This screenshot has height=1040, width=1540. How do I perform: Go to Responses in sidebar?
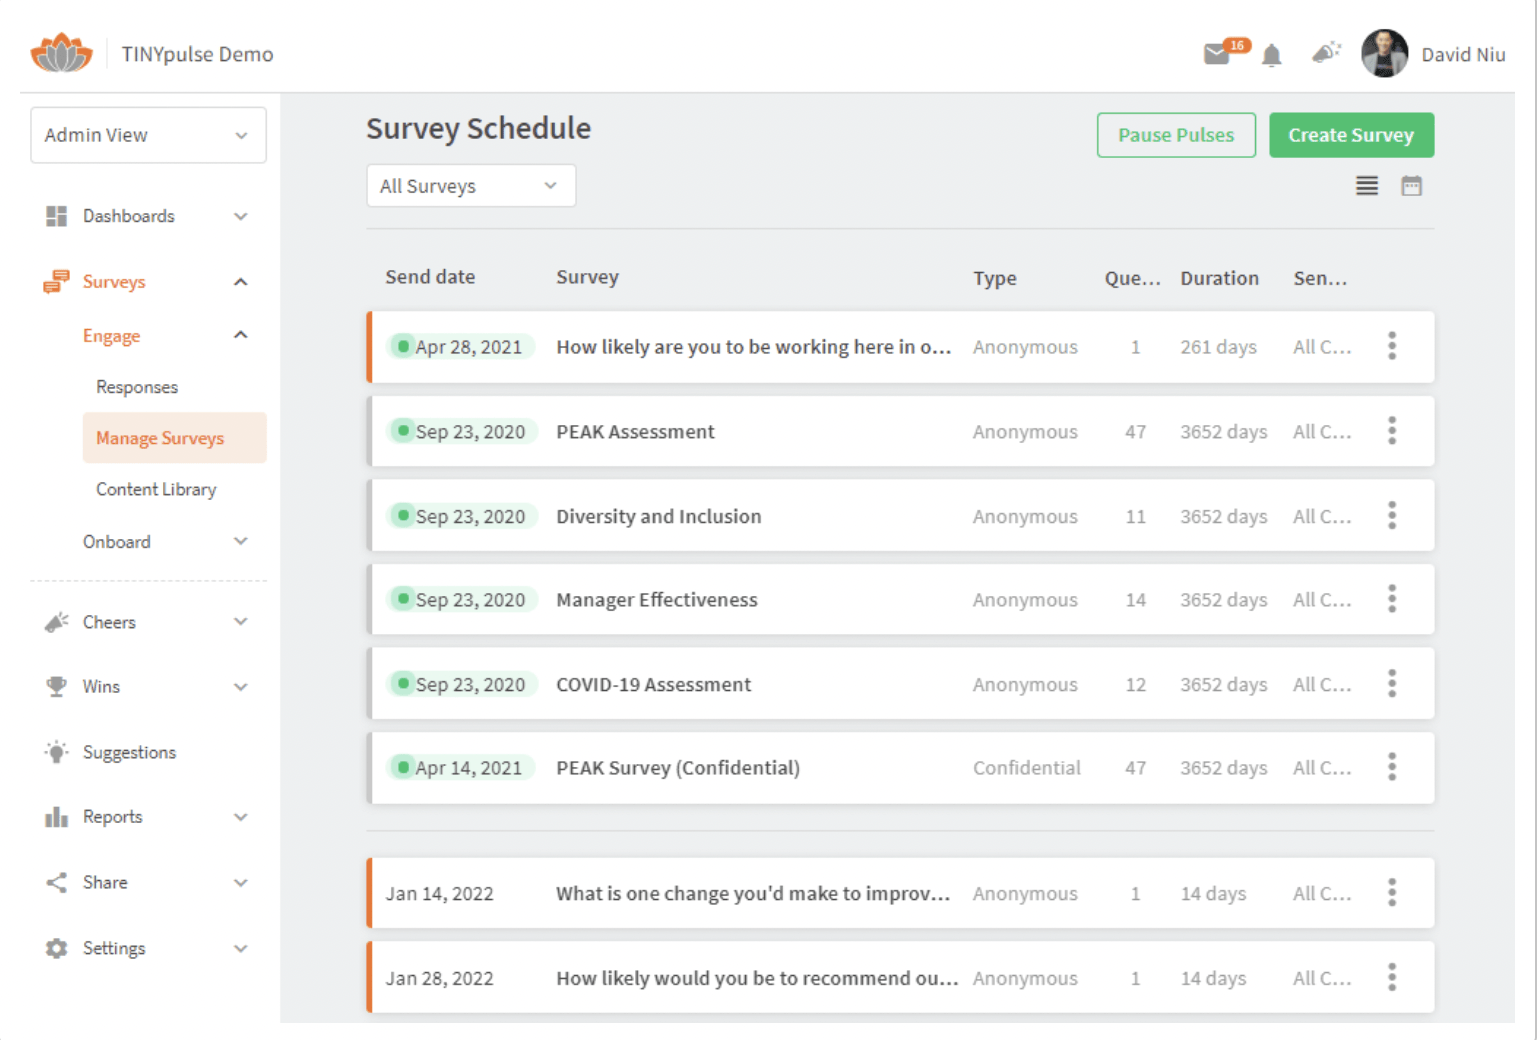tap(137, 387)
